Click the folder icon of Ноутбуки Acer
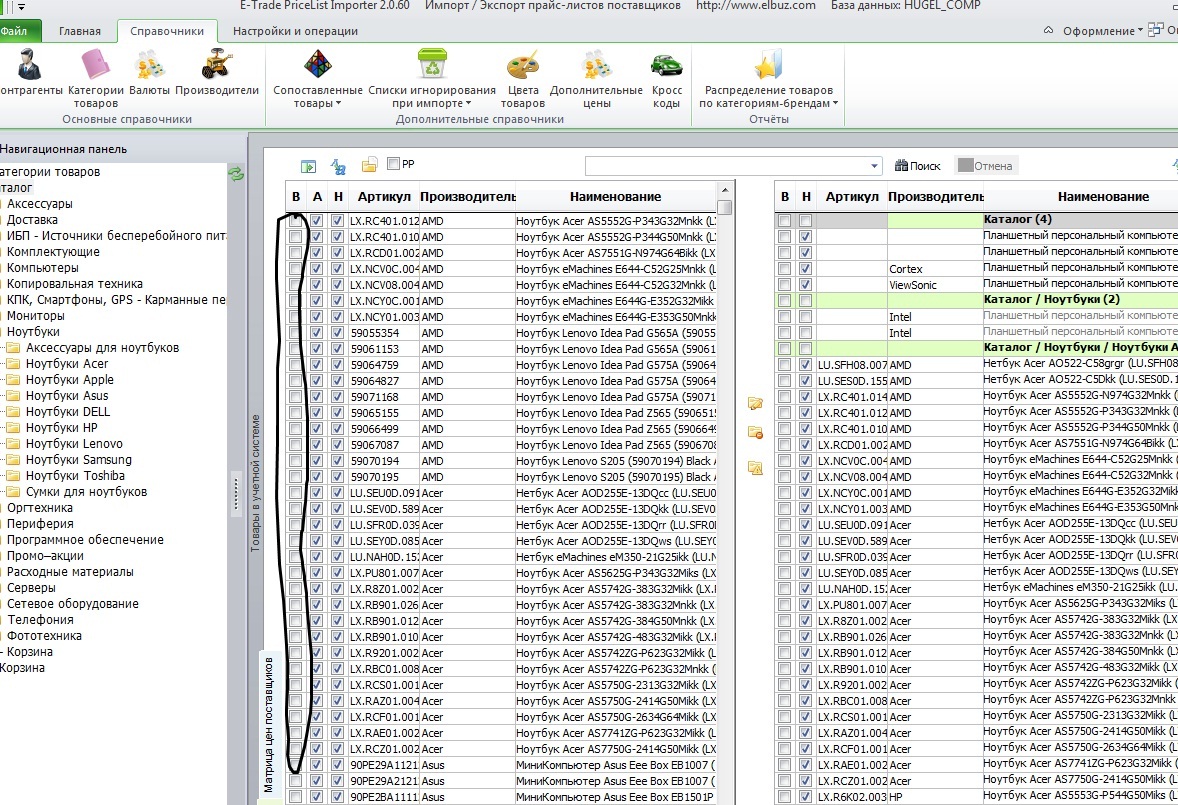The width and height of the screenshot is (1178, 805). 14,363
